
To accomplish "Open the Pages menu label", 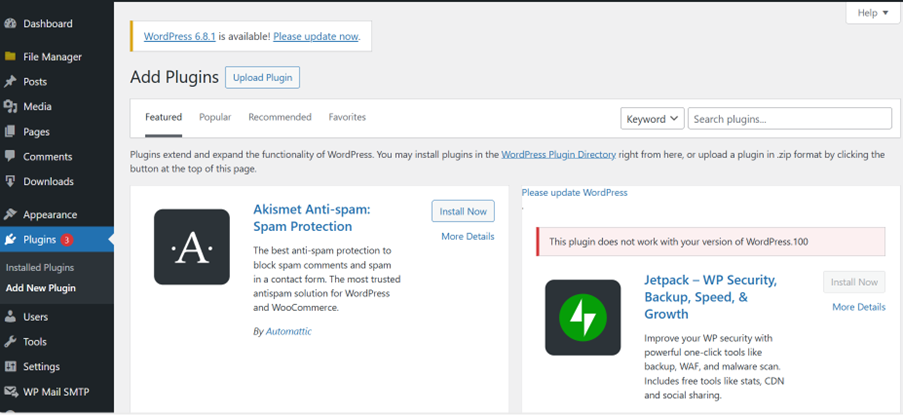I will click(36, 132).
